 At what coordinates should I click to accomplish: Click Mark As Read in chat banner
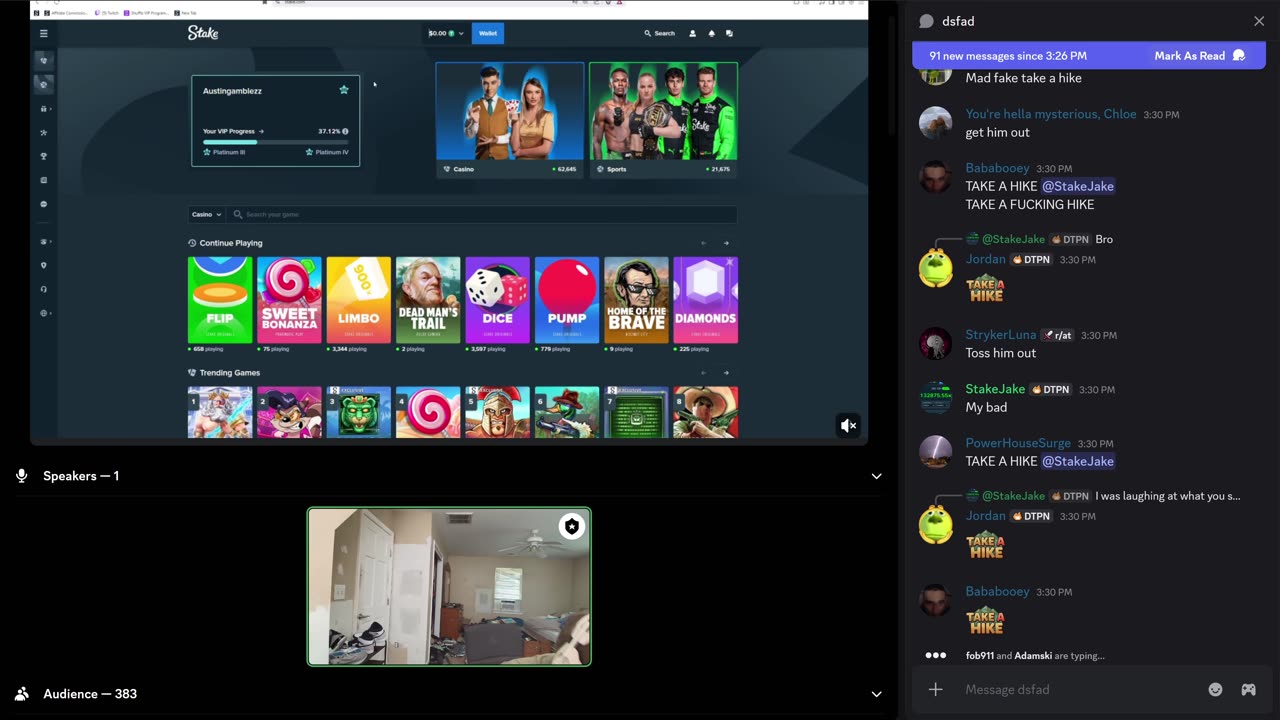(1199, 56)
